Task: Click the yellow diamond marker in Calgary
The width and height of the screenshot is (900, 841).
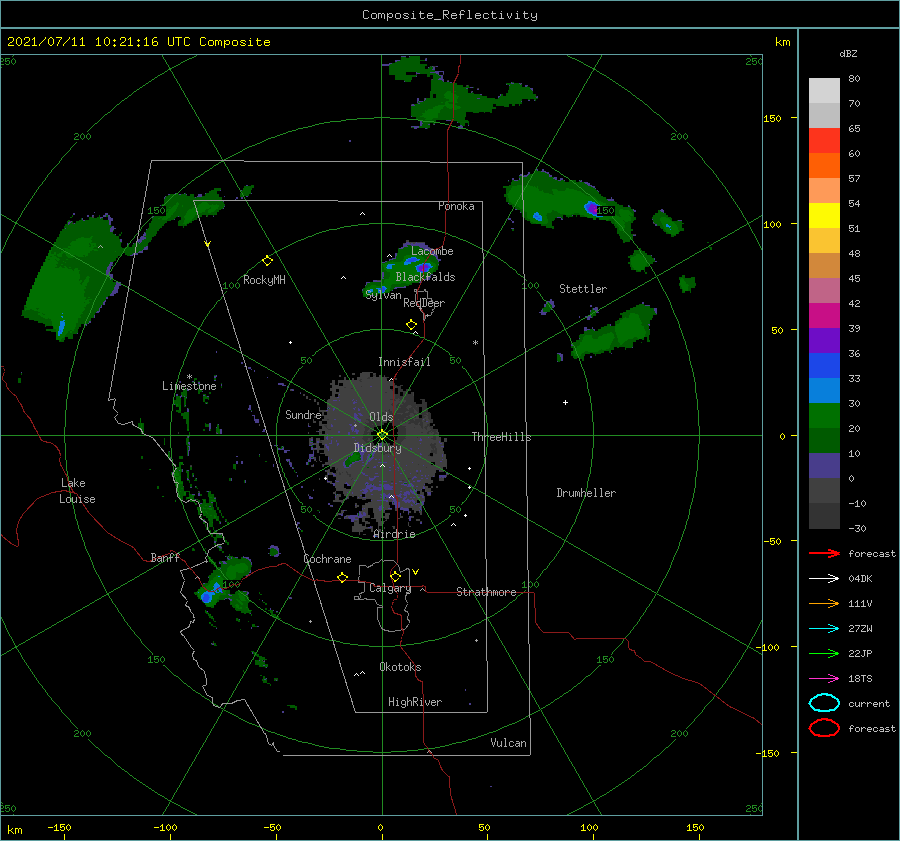Action: click(395, 576)
